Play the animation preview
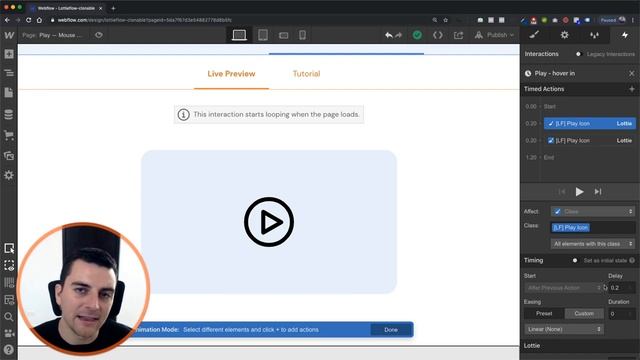 (x=579, y=192)
